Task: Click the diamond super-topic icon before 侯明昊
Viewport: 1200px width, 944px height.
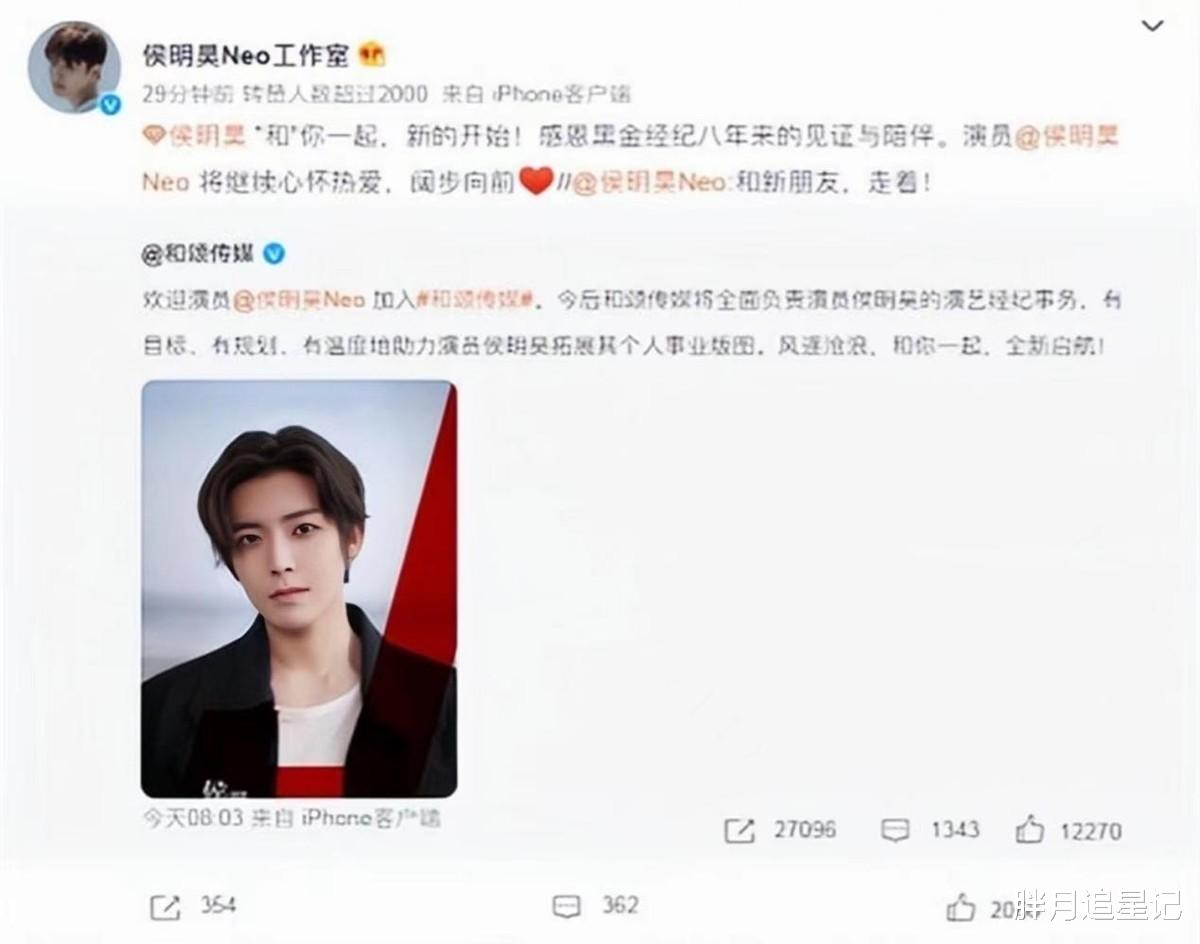Action: [152, 136]
